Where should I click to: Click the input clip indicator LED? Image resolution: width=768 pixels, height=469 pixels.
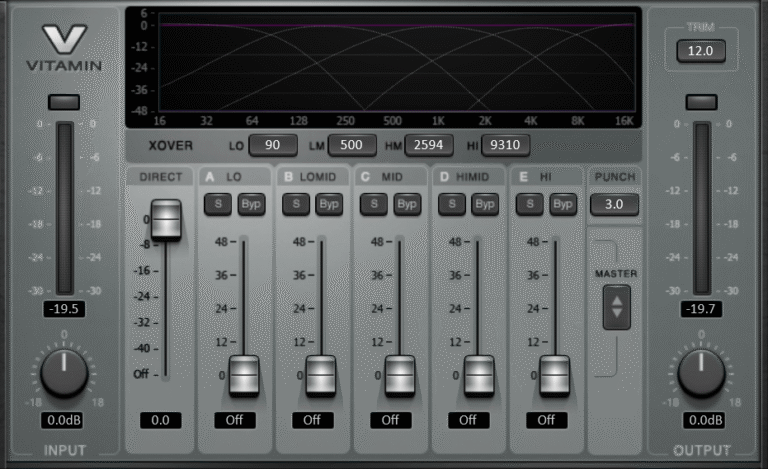[64, 102]
